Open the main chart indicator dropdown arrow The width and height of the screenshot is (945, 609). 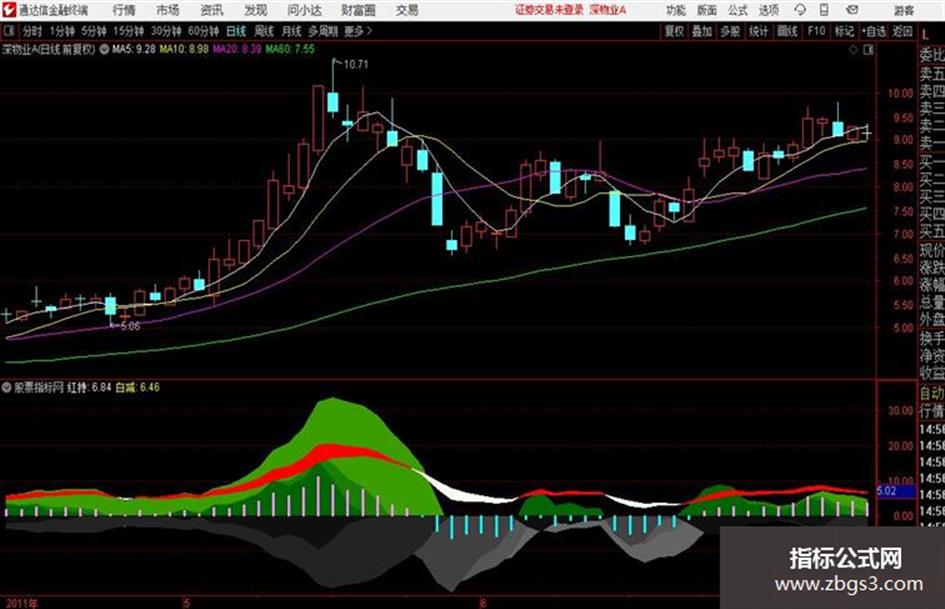104,49
